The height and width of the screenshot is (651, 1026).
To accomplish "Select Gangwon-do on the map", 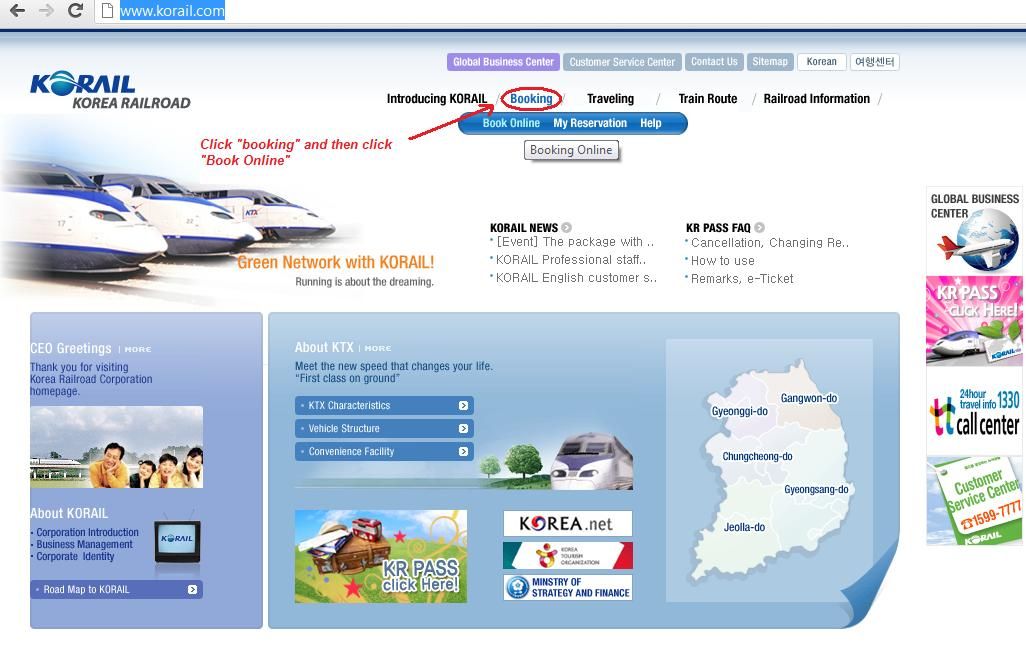I will click(809, 398).
